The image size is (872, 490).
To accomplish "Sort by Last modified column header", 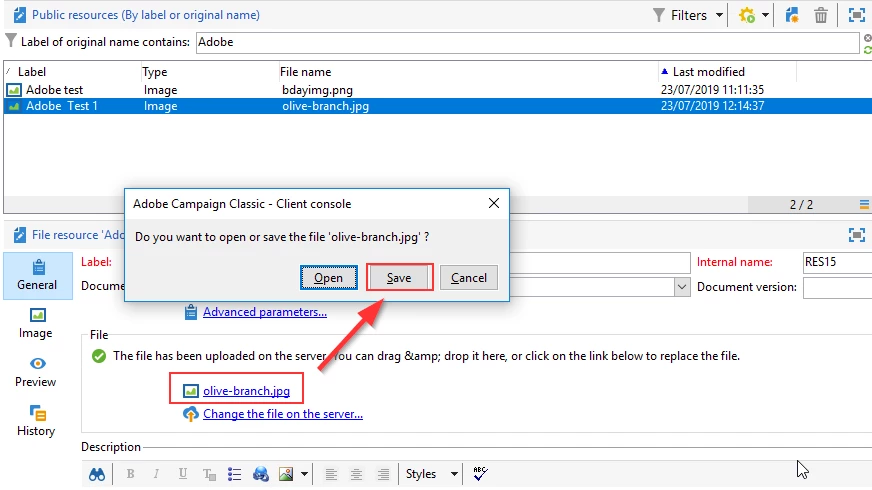I will pyautogui.click(x=708, y=72).
